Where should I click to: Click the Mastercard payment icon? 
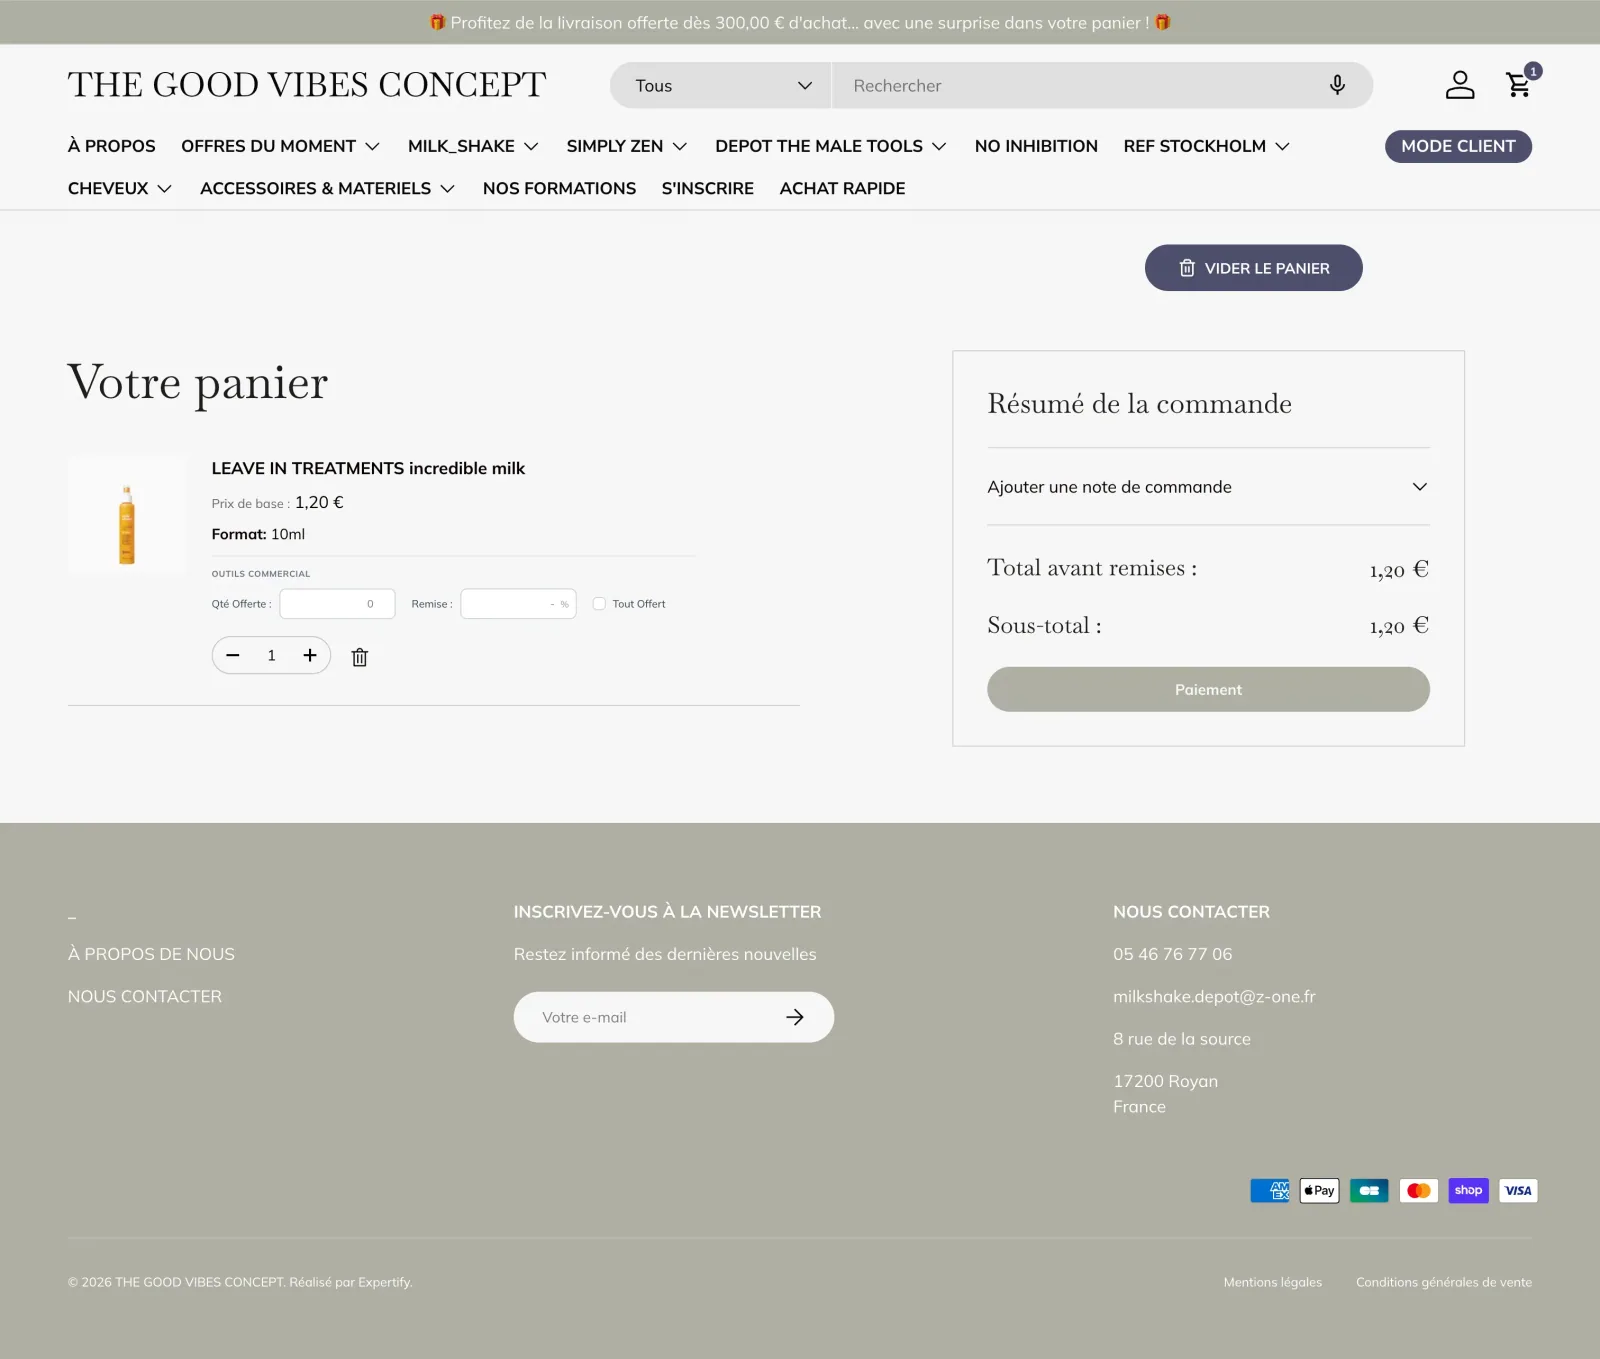tap(1419, 1190)
